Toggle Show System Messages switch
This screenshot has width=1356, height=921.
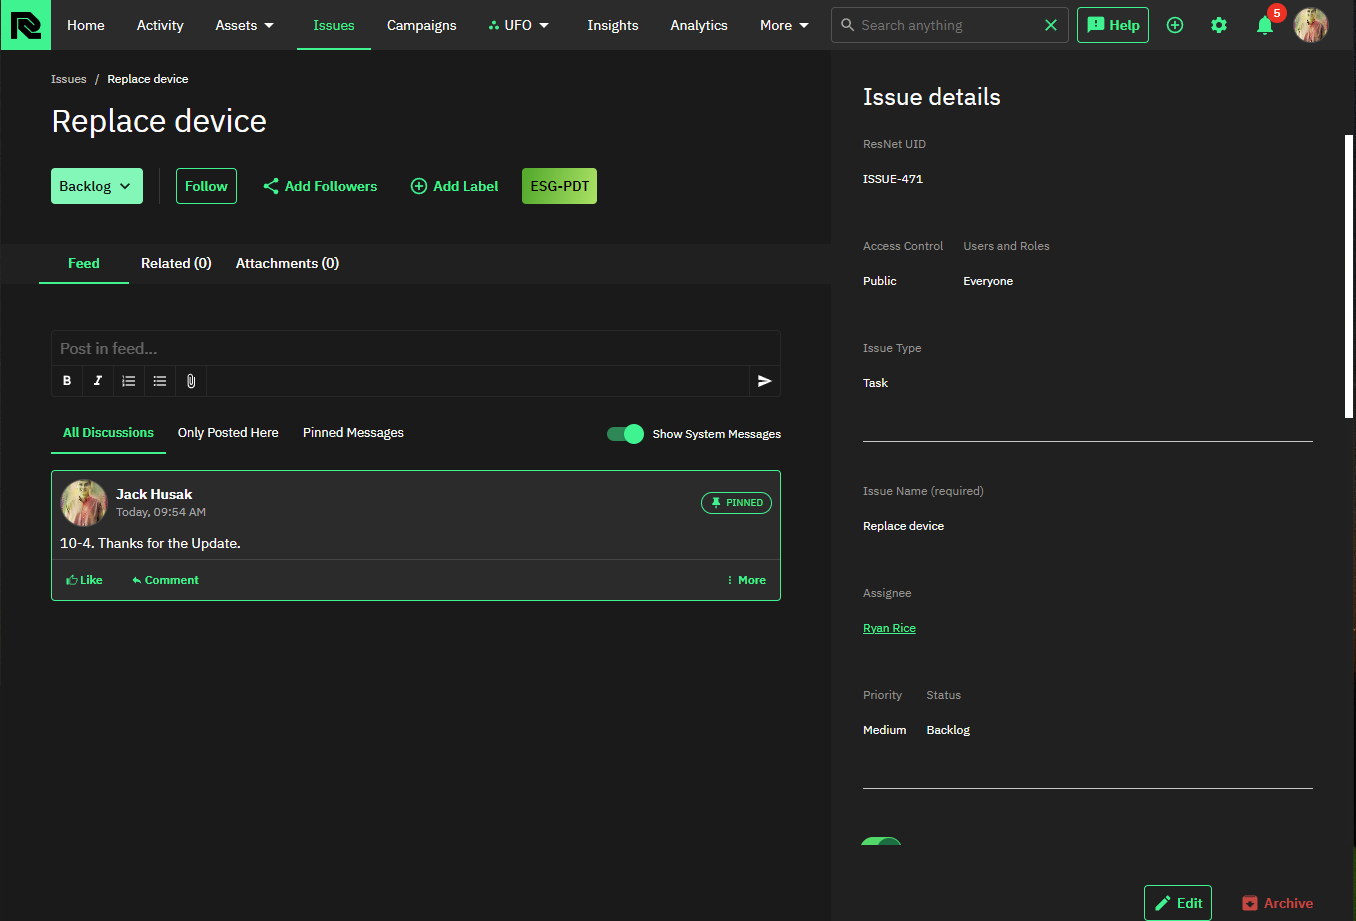626,434
